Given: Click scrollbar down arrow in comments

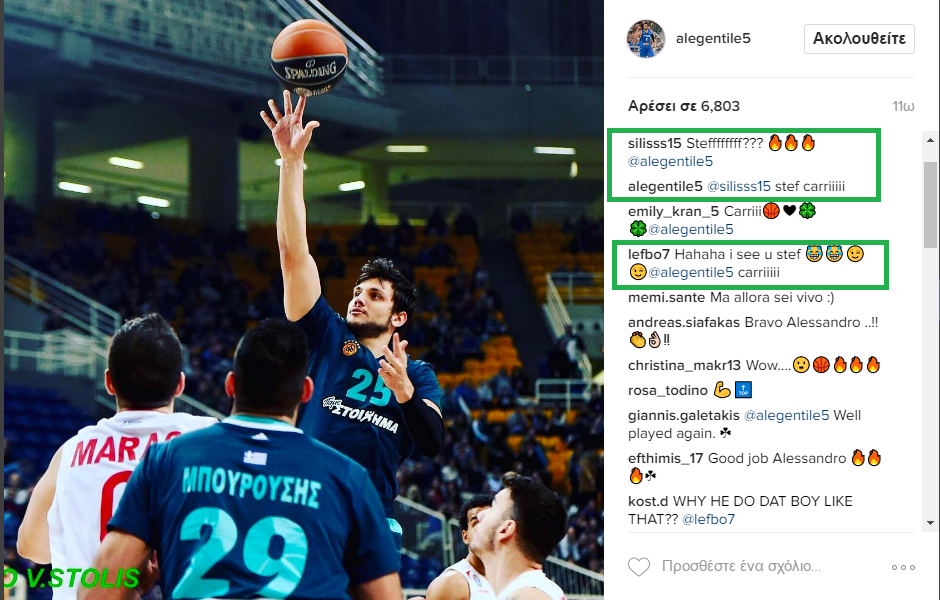Looking at the screenshot, I should [x=930, y=523].
